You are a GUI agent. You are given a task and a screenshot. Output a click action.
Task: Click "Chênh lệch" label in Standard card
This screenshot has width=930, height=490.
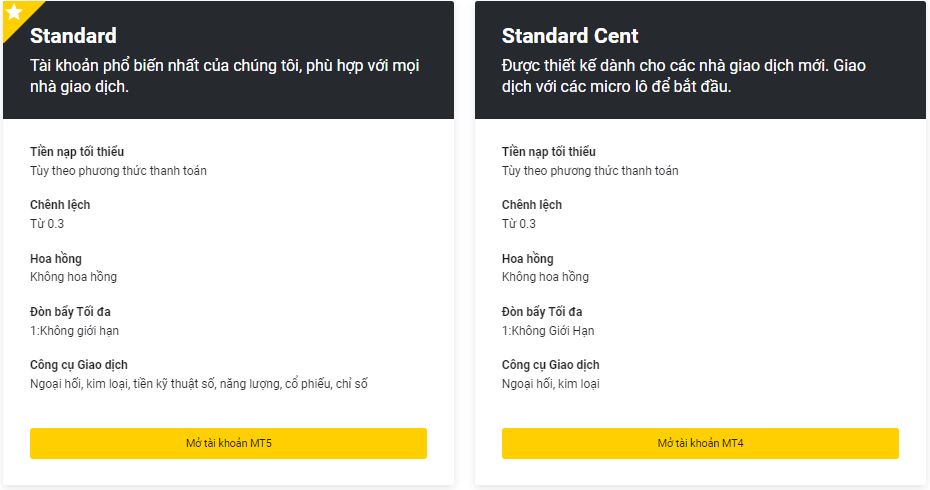[x=60, y=205]
